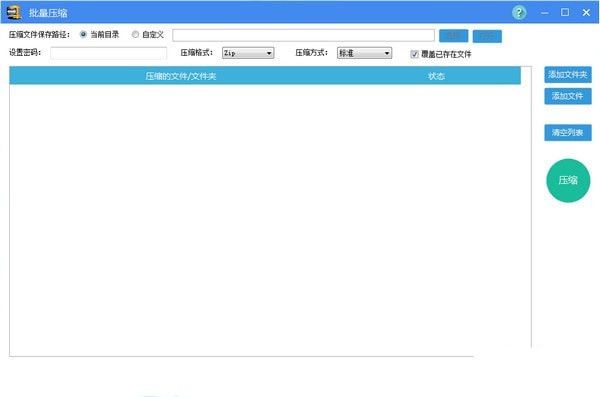Click the 添加文件 button

tap(568, 96)
